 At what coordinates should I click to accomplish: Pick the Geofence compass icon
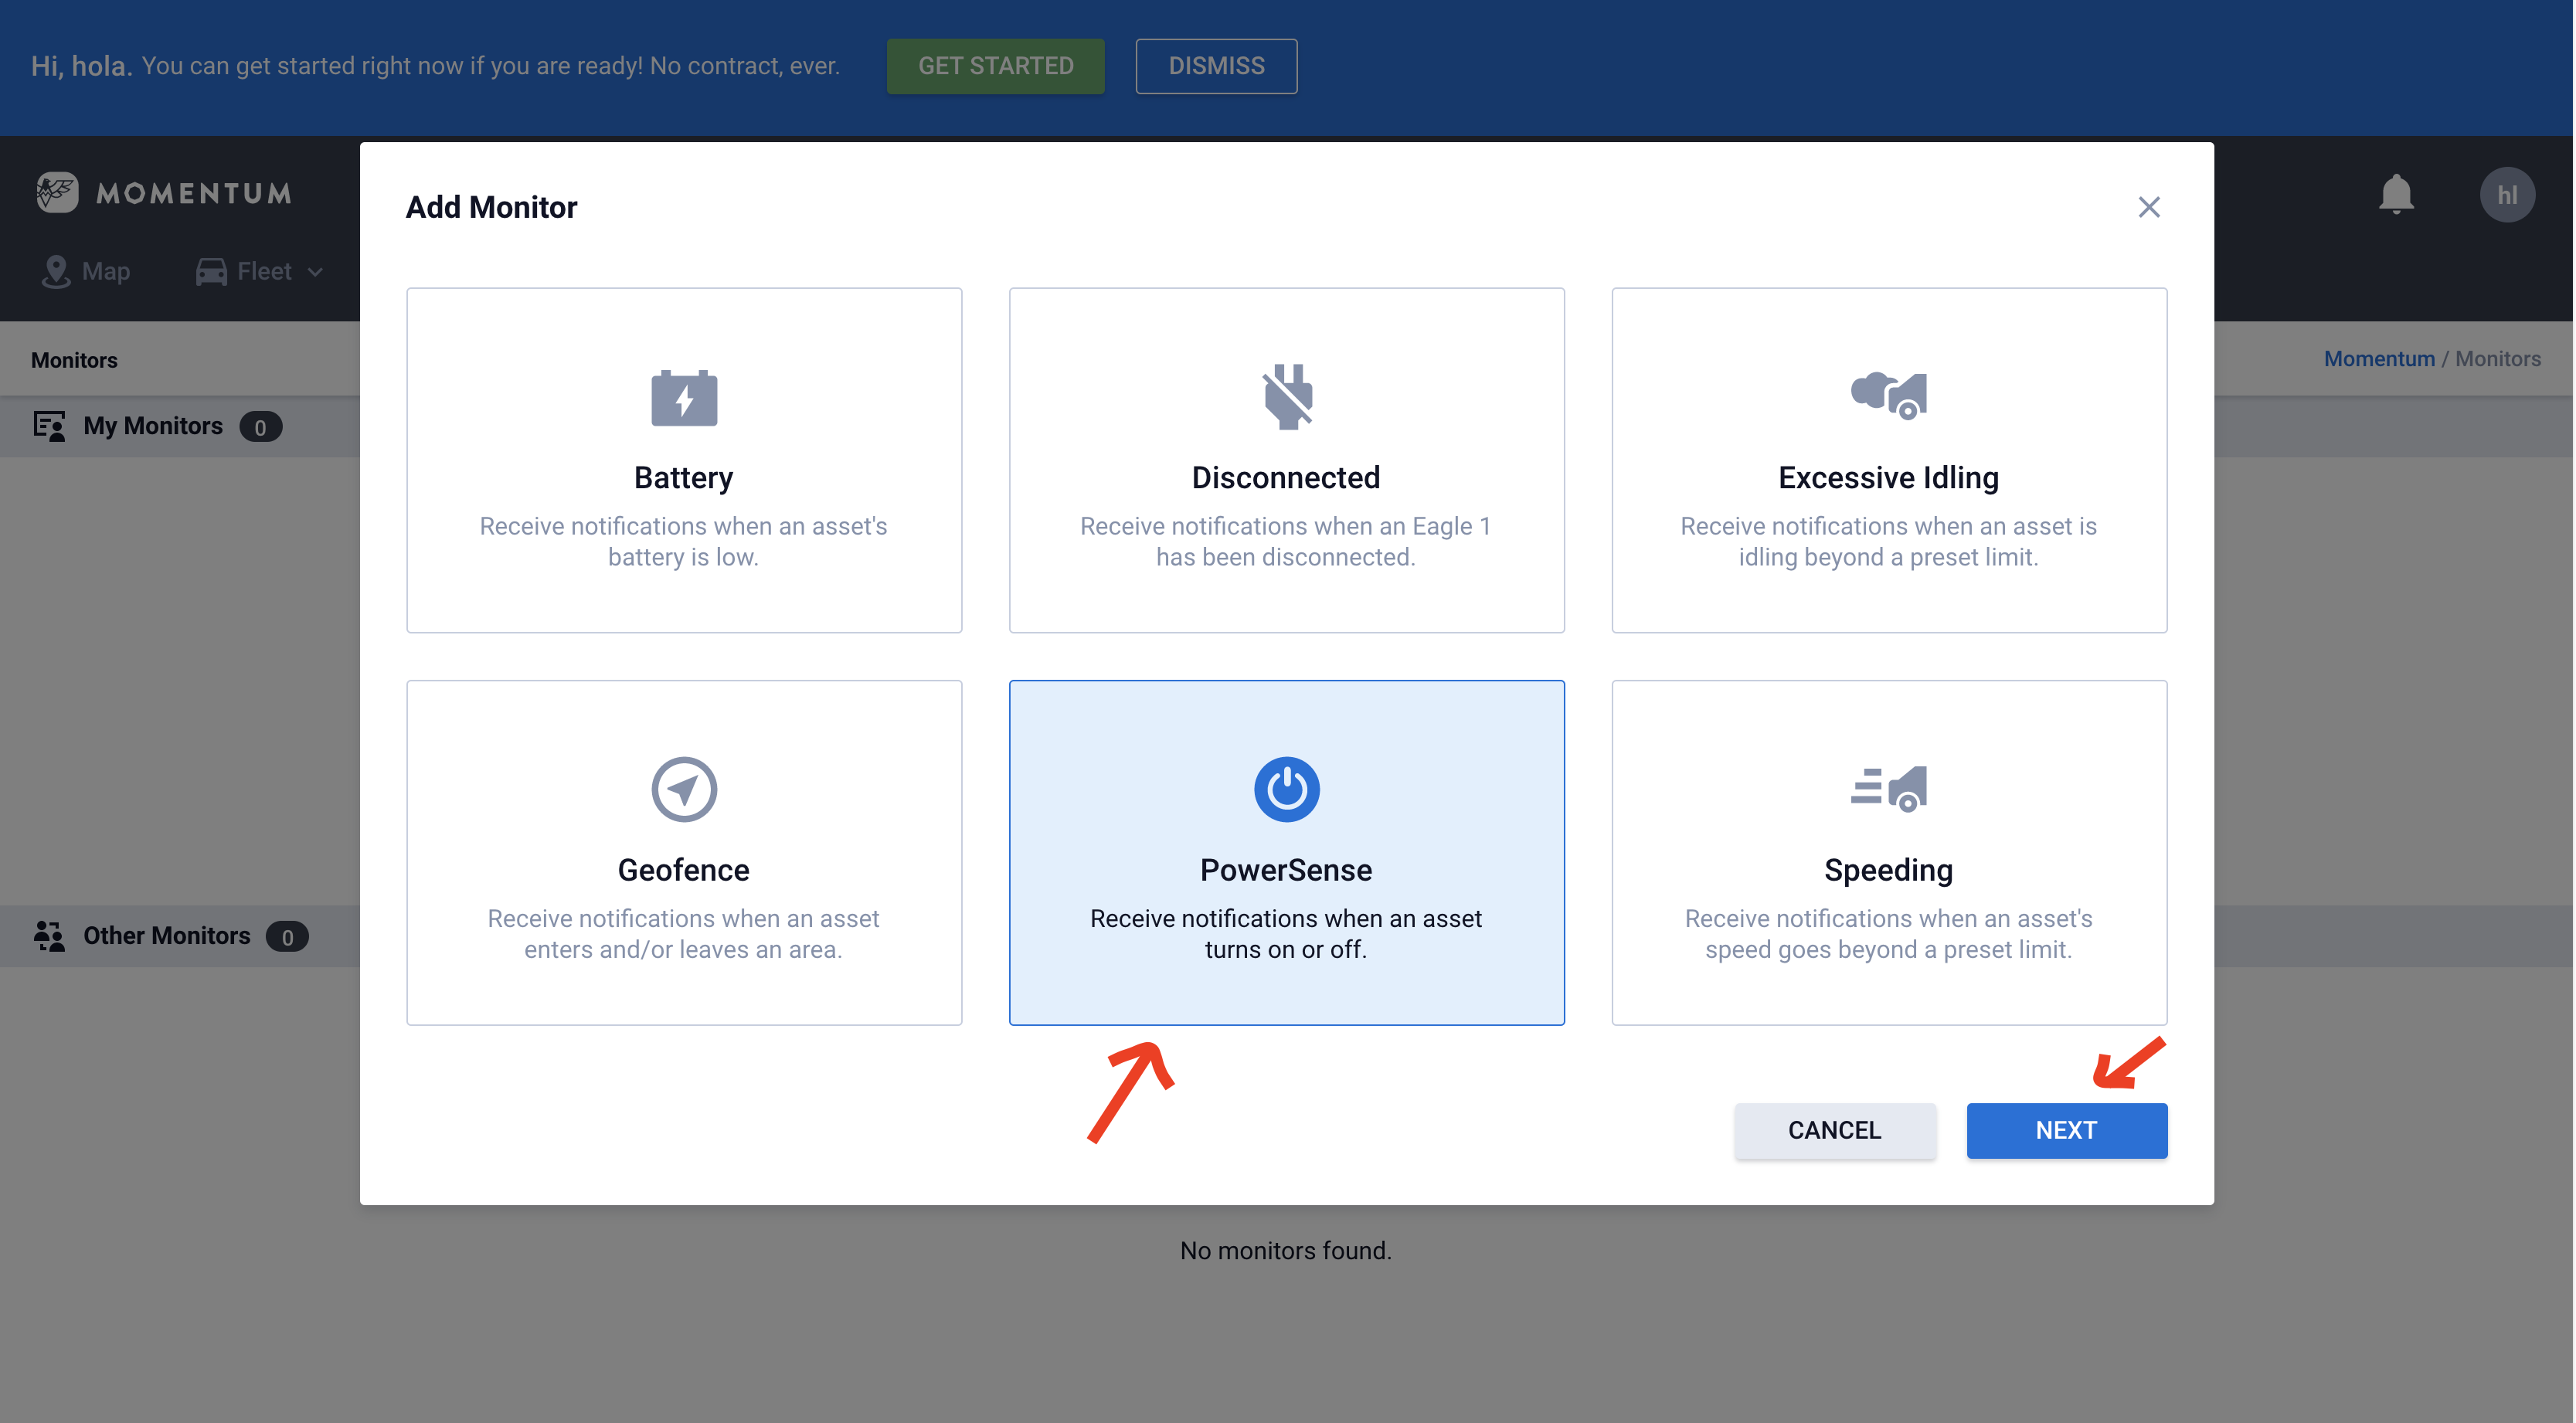tap(684, 789)
